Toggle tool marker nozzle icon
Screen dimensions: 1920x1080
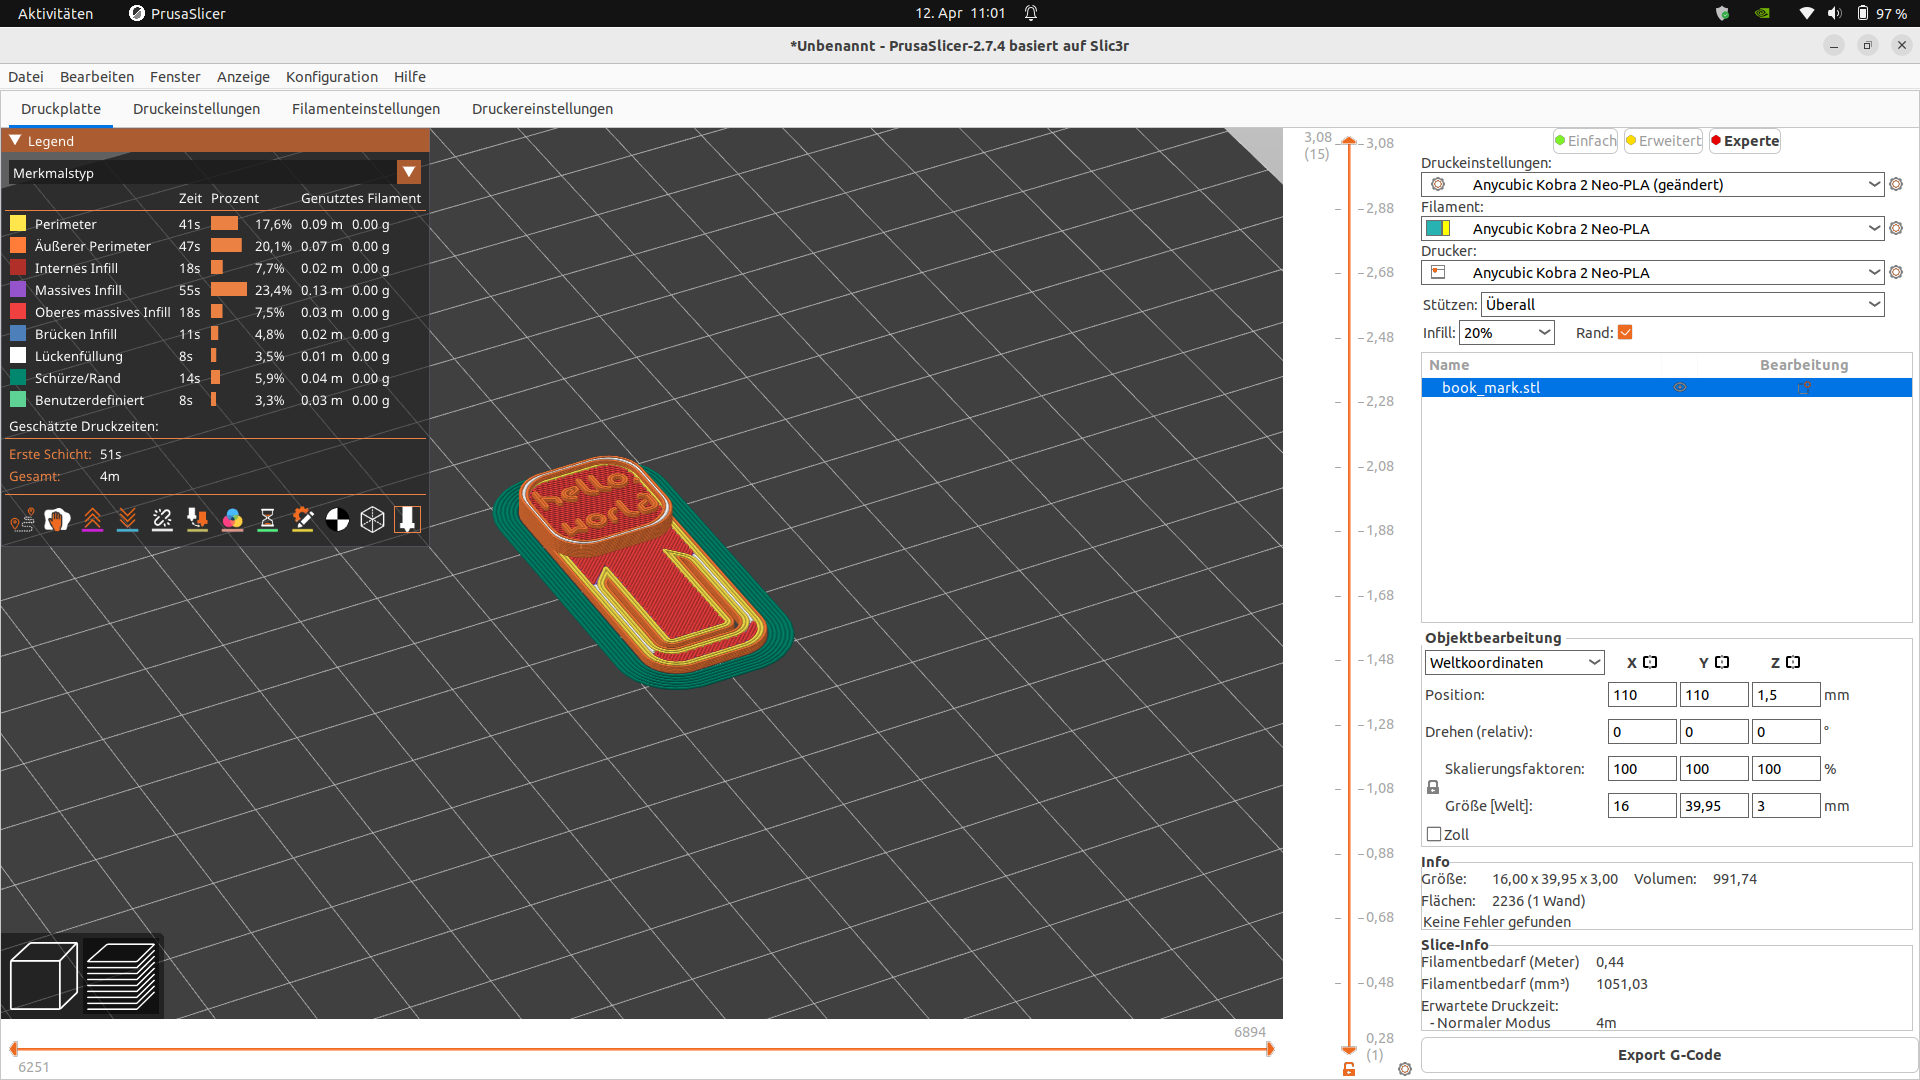point(407,520)
